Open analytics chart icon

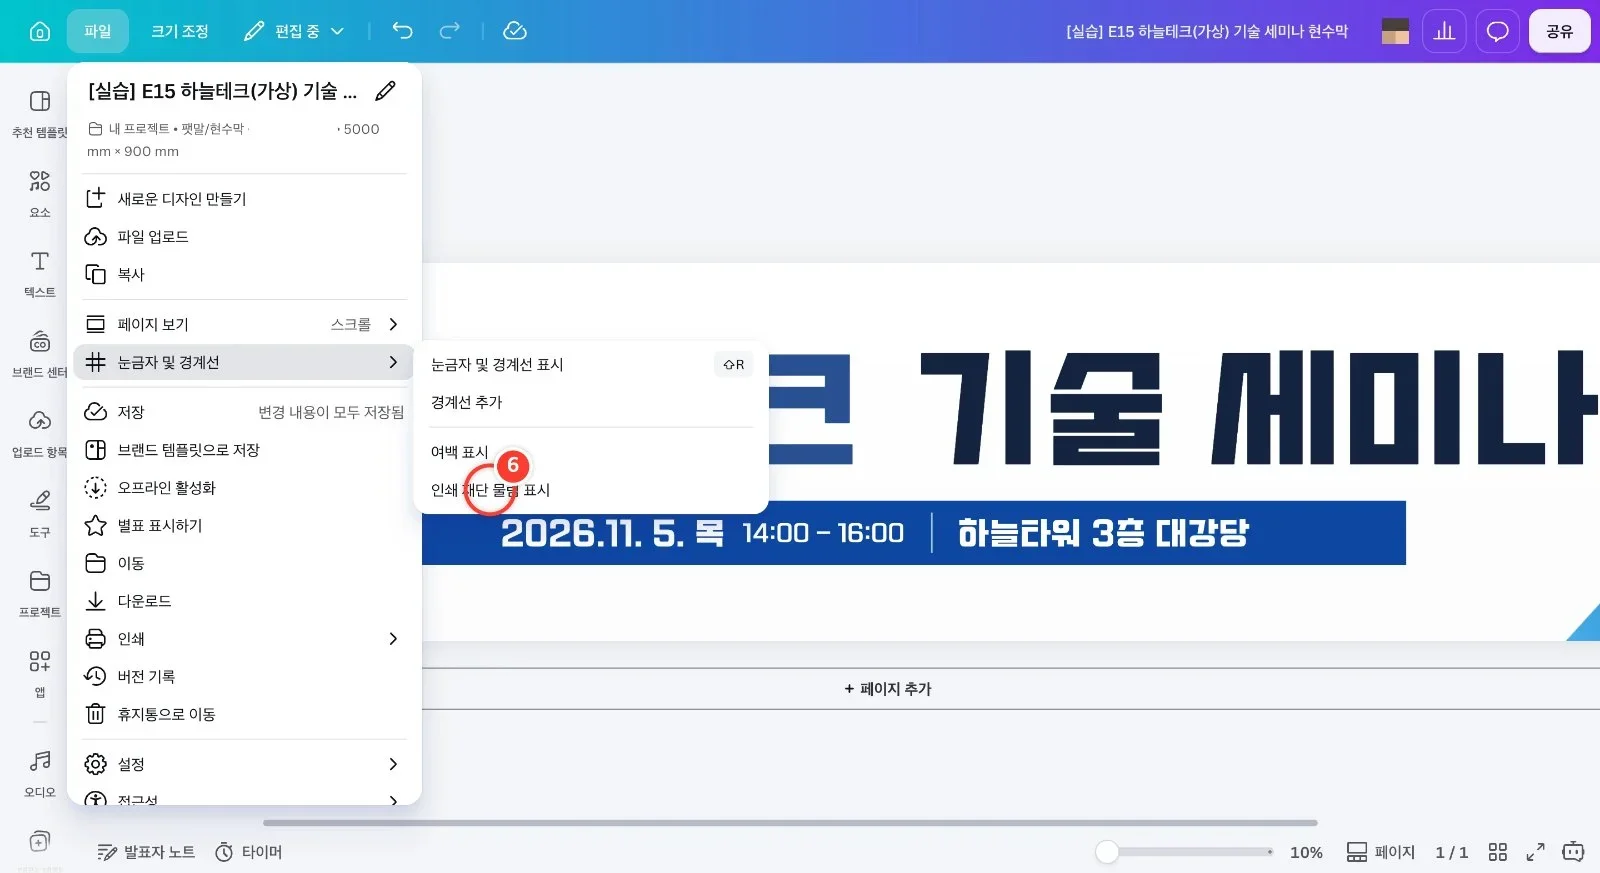[x=1444, y=31]
